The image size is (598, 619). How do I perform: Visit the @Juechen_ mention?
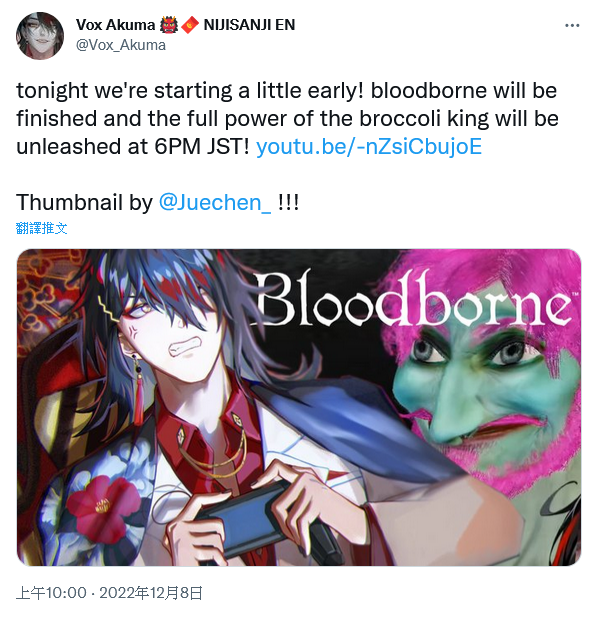(215, 203)
